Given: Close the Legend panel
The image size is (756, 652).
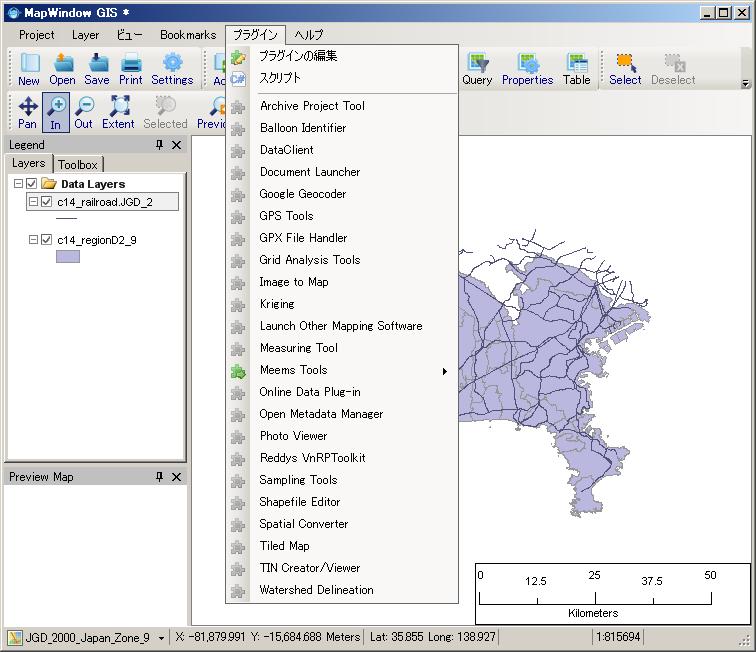Looking at the screenshot, I should (x=177, y=145).
